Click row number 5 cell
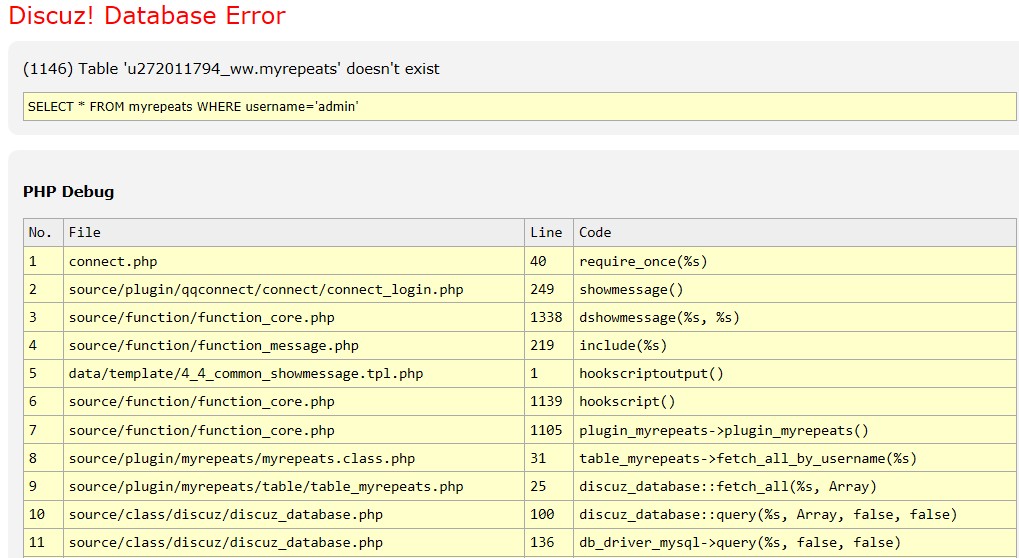The height and width of the screenshot is (558, 1019). coord(44,374)
